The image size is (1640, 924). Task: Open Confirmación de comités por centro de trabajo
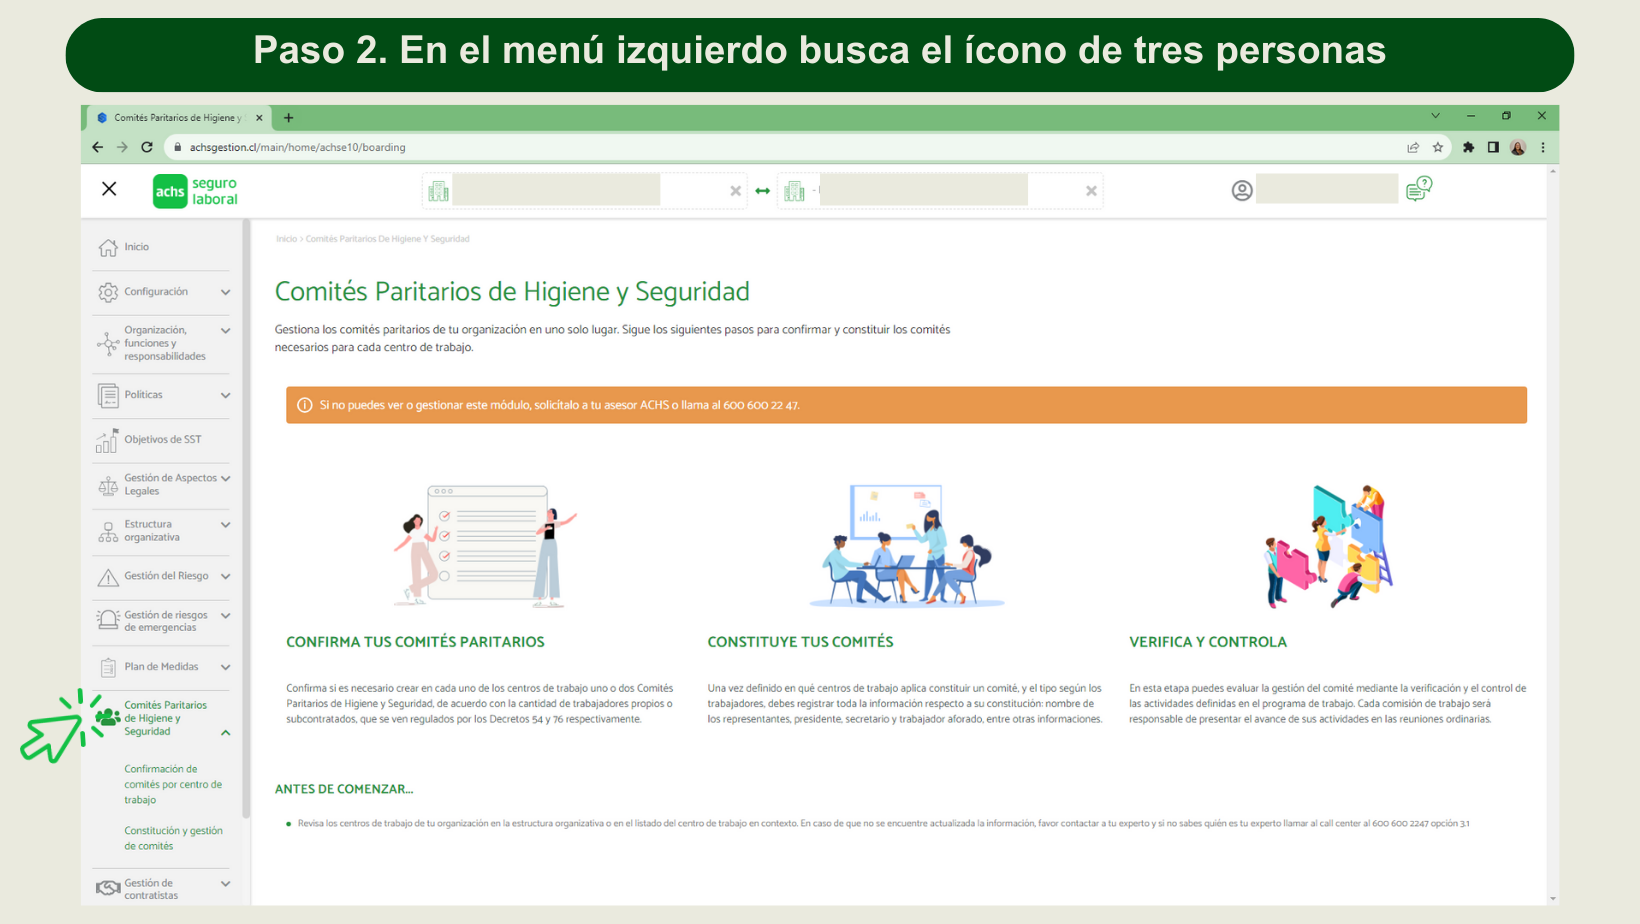coord(173,785)
